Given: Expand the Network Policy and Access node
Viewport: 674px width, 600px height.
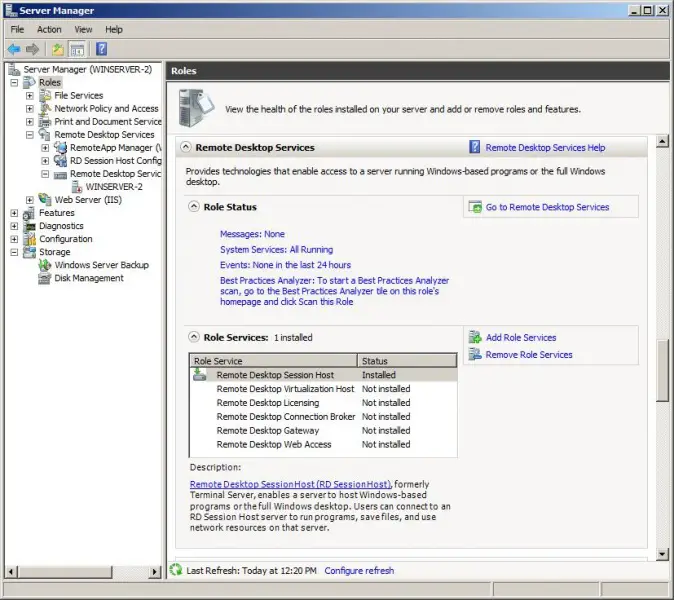Looking at the screenshot, I should click(x=30, y=109).
